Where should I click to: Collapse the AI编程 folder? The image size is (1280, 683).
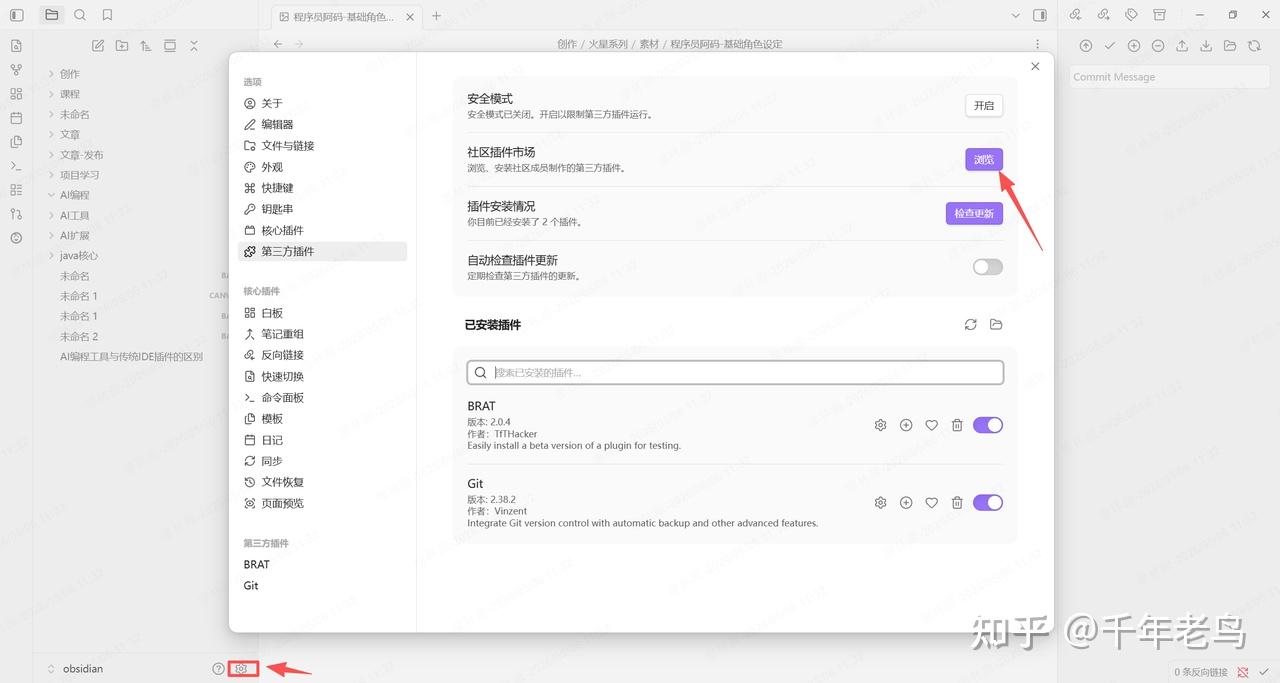[75, 195]
